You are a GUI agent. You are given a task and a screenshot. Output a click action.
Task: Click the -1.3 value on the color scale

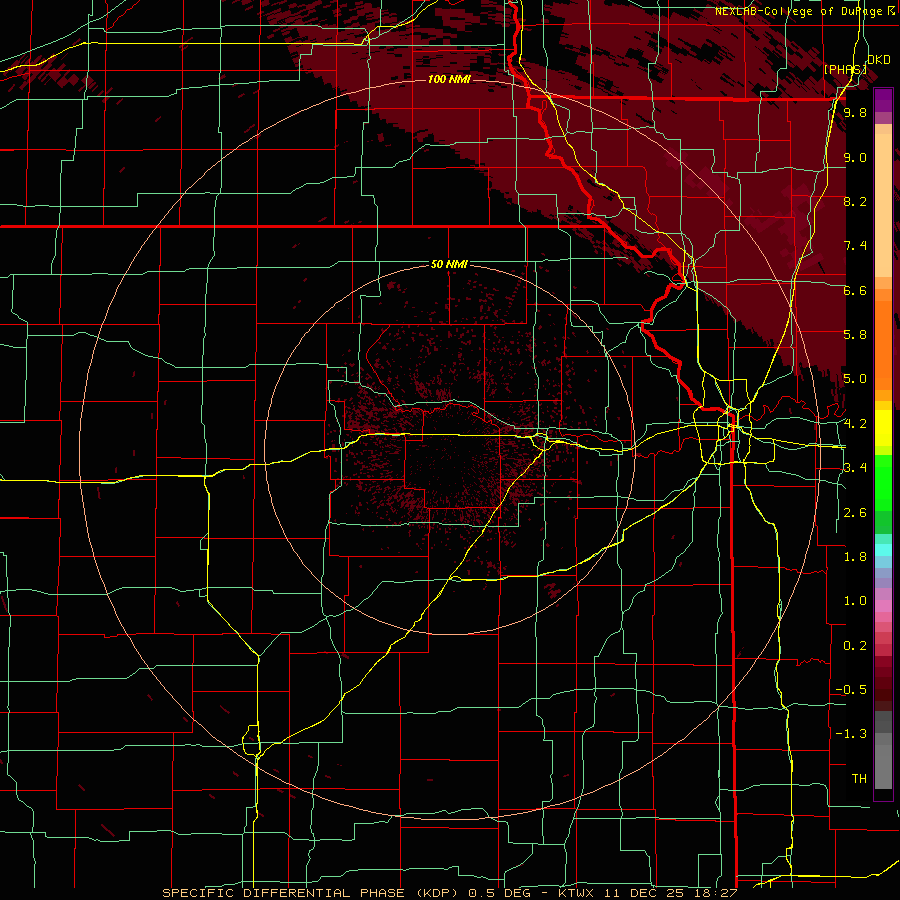[851, 734]
